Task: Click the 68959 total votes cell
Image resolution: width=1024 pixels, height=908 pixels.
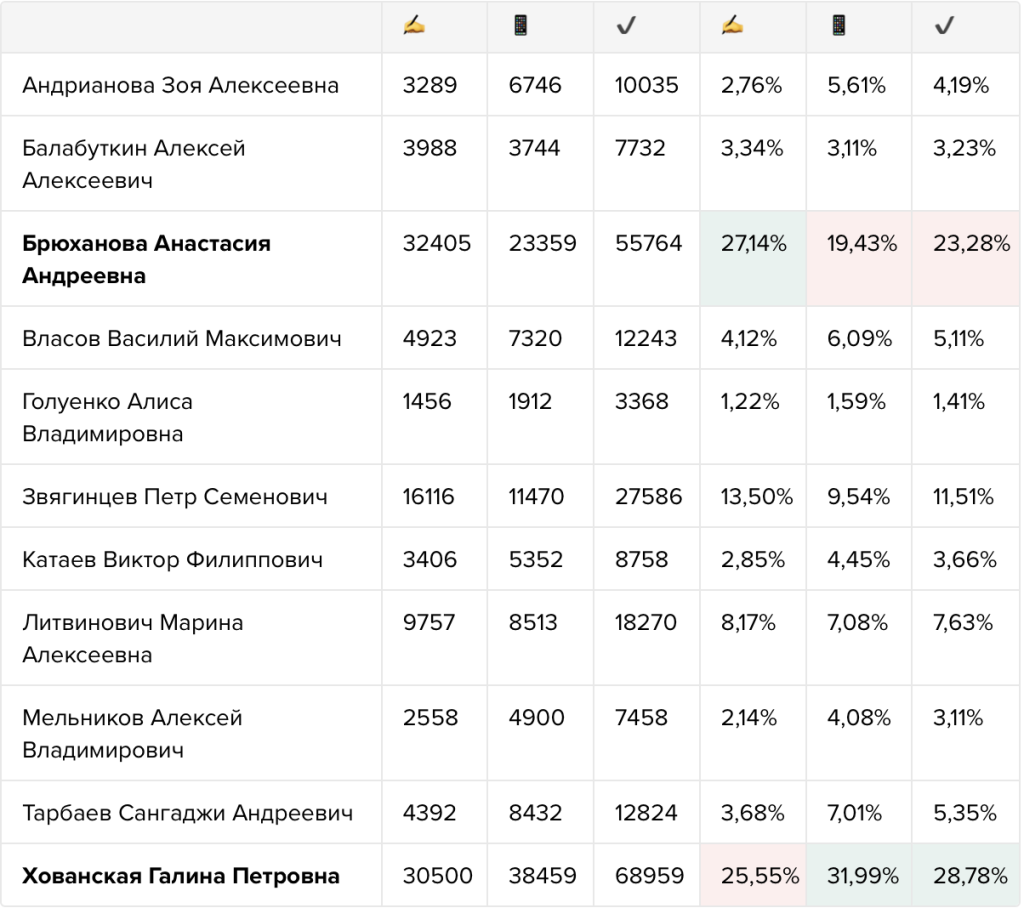Action: pos(647,875)
